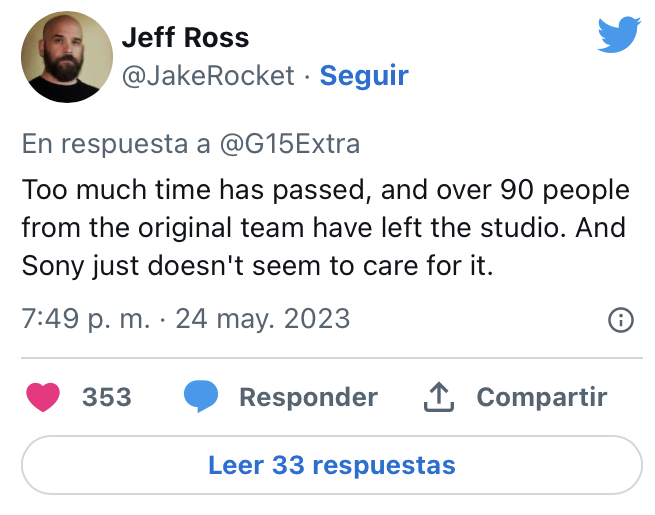Viewport: 655px width, 515px height.
Task: Click 'Sony just doesn't seem to care' line
Action: pos(257,266)
